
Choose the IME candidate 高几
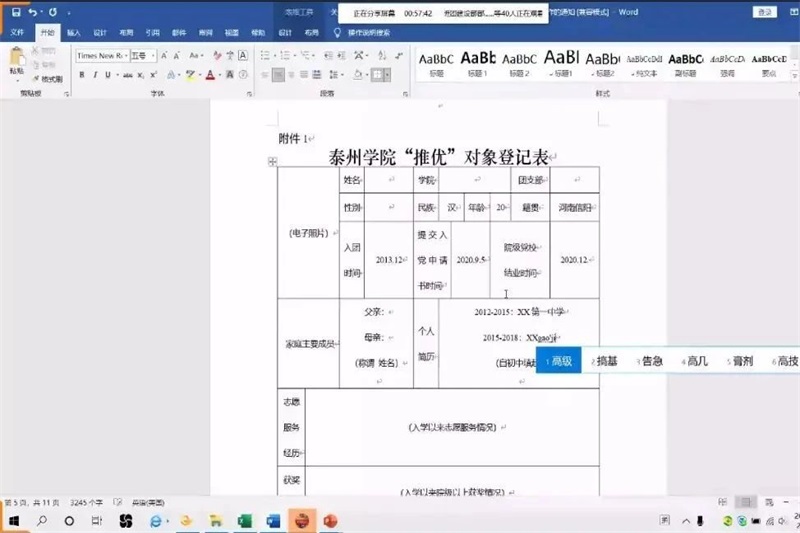697,361
